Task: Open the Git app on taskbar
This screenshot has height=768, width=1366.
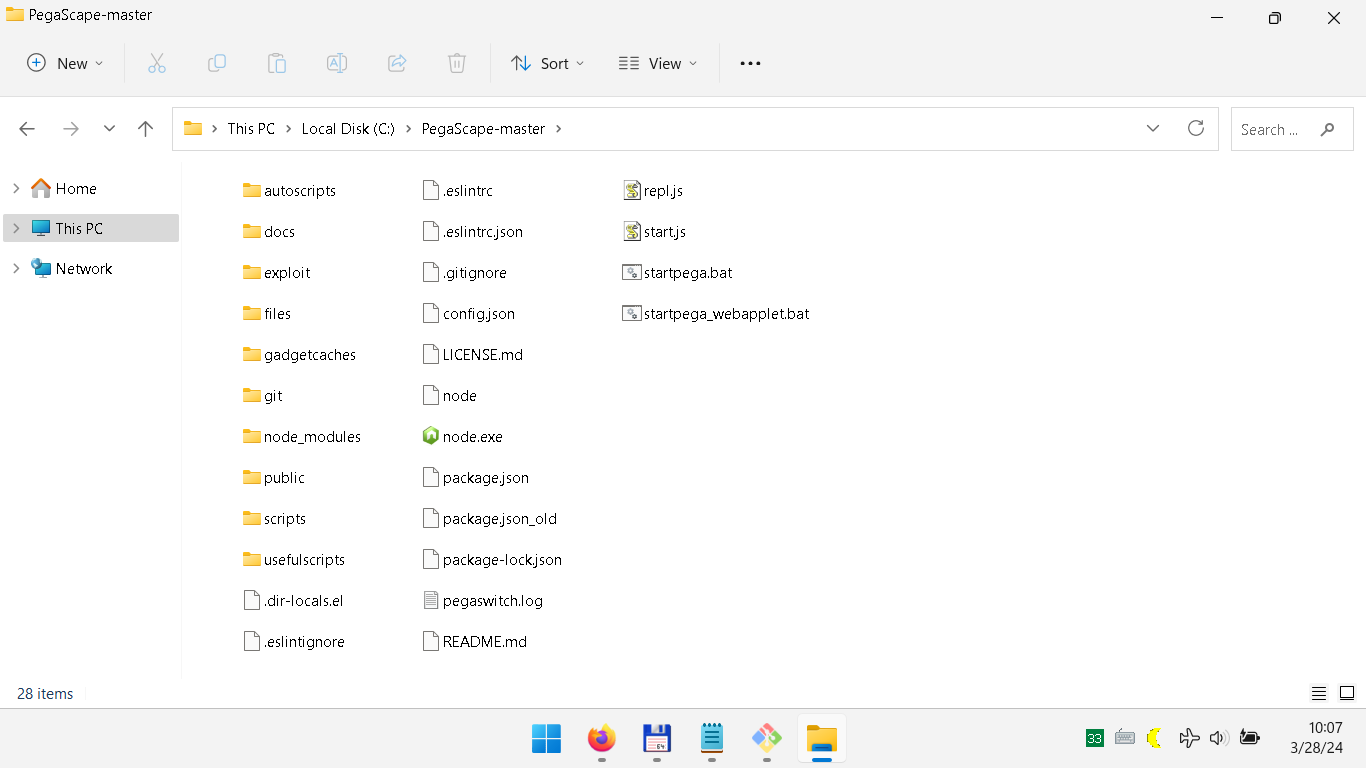Action: 767,739
